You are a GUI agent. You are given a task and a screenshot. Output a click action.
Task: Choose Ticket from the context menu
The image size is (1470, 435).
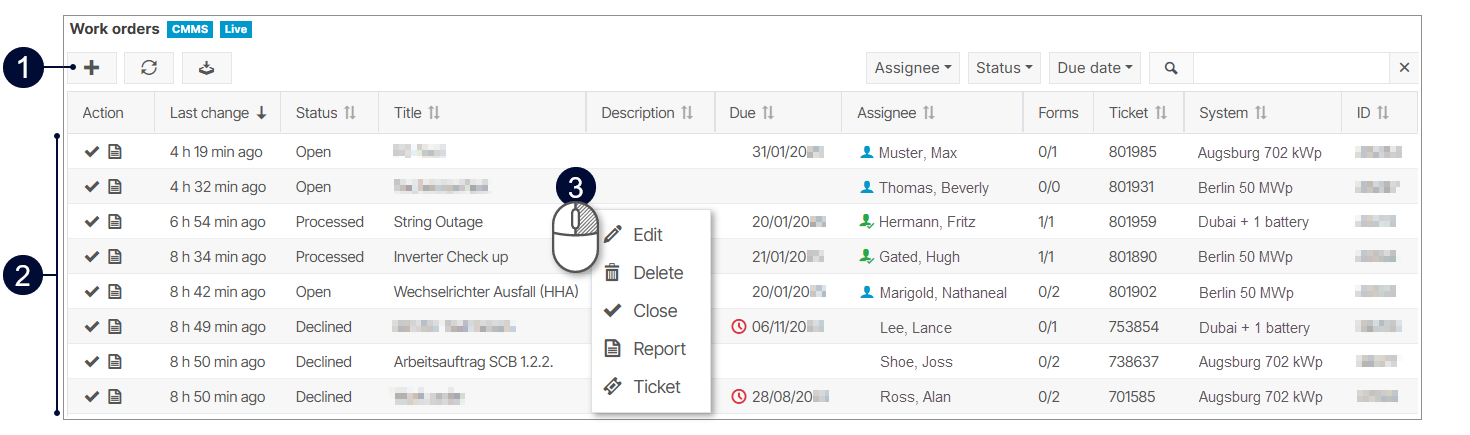656,387
